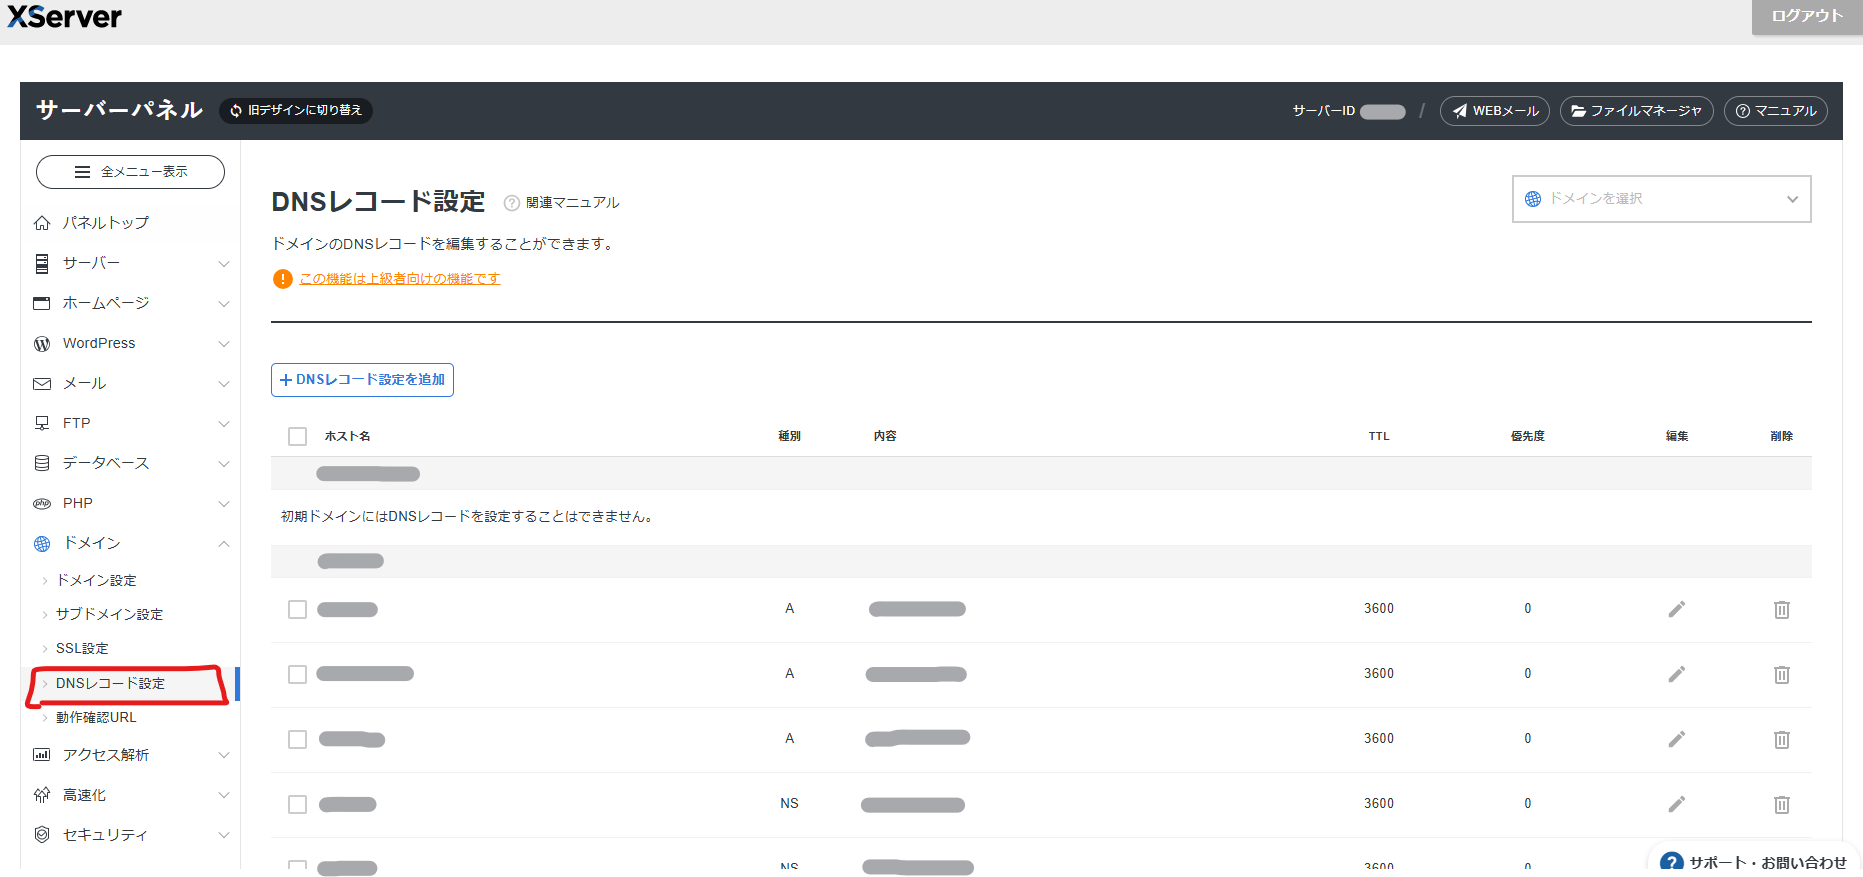Viewport: 1863px width, 877px height.
Task: Click the window icon beside ホームページ
Action: click(x=42, y=303)
